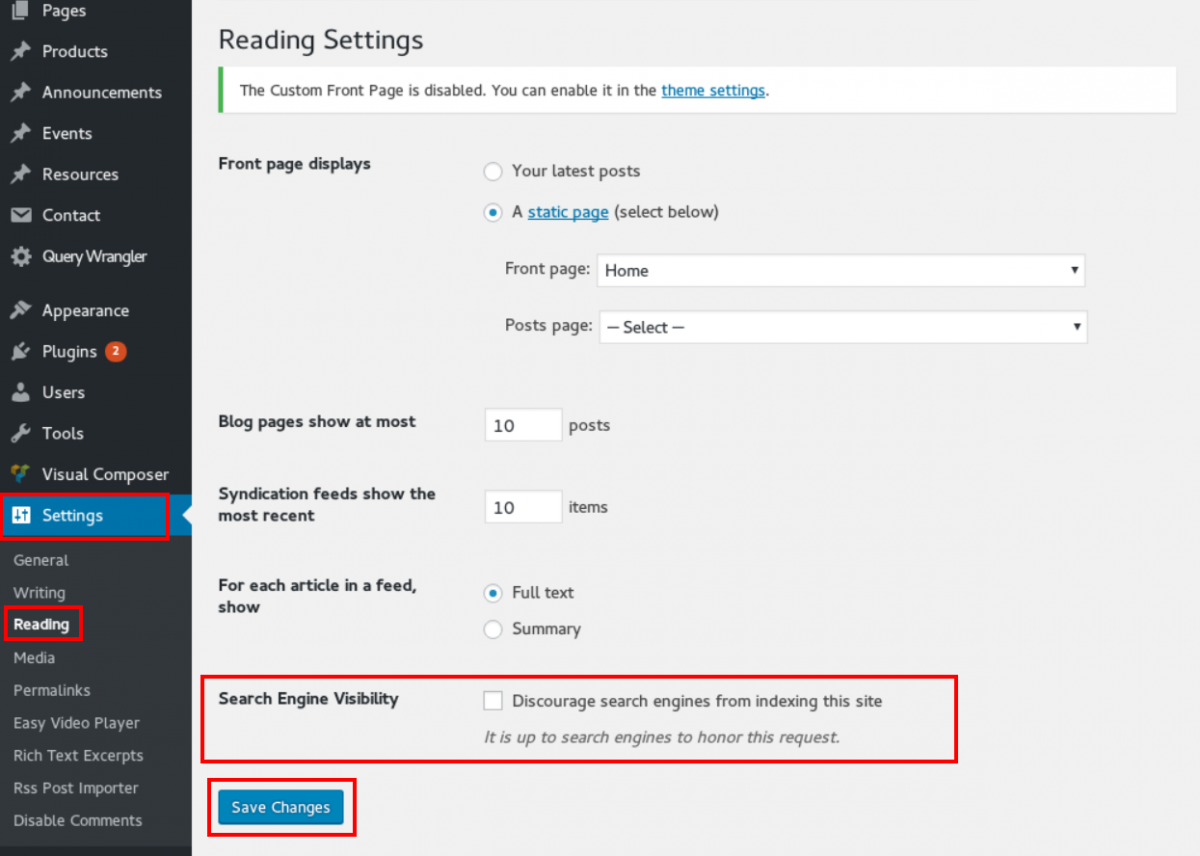
Task: Click the Appearance paintbrush icon
Action: click(20, 311)
